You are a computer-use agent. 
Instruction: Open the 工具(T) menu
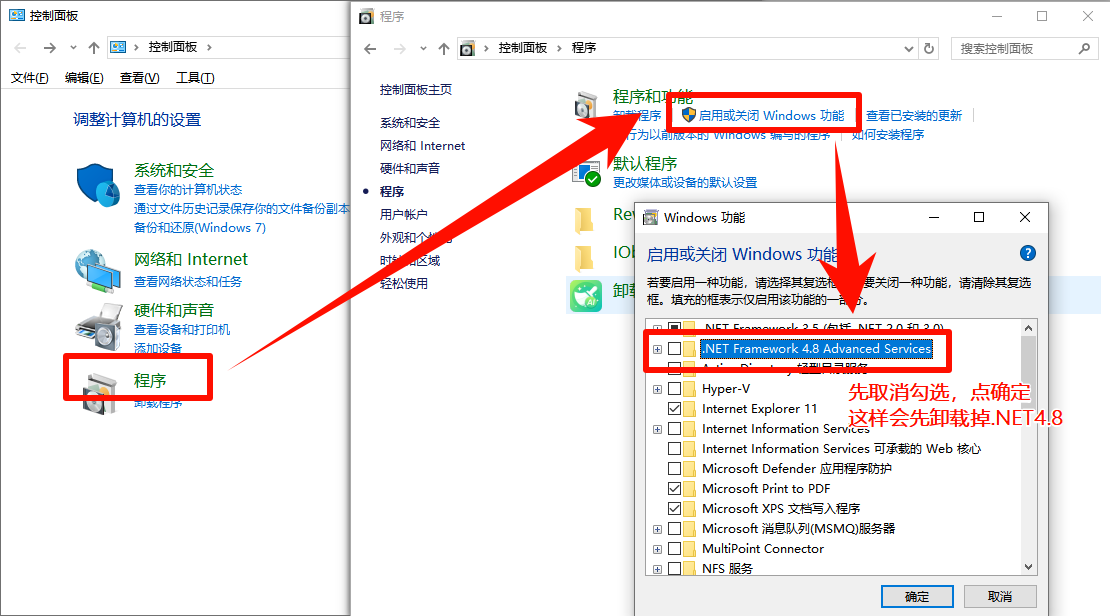point(195,78)
